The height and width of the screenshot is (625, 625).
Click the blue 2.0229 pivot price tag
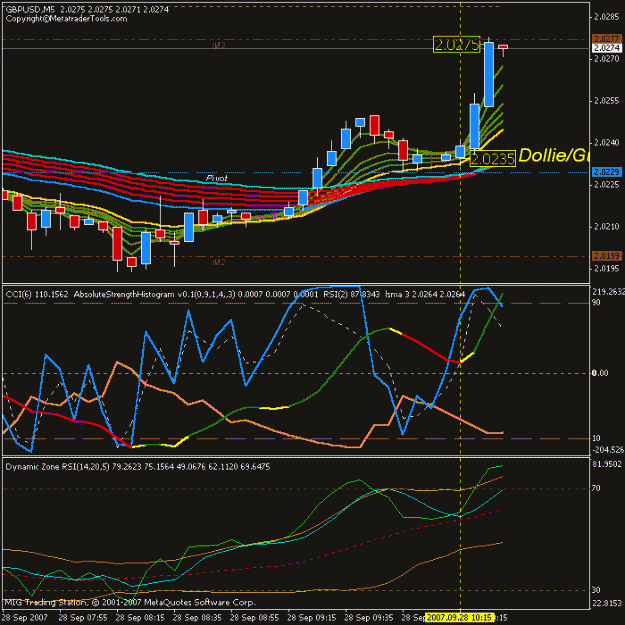(607, 172)
